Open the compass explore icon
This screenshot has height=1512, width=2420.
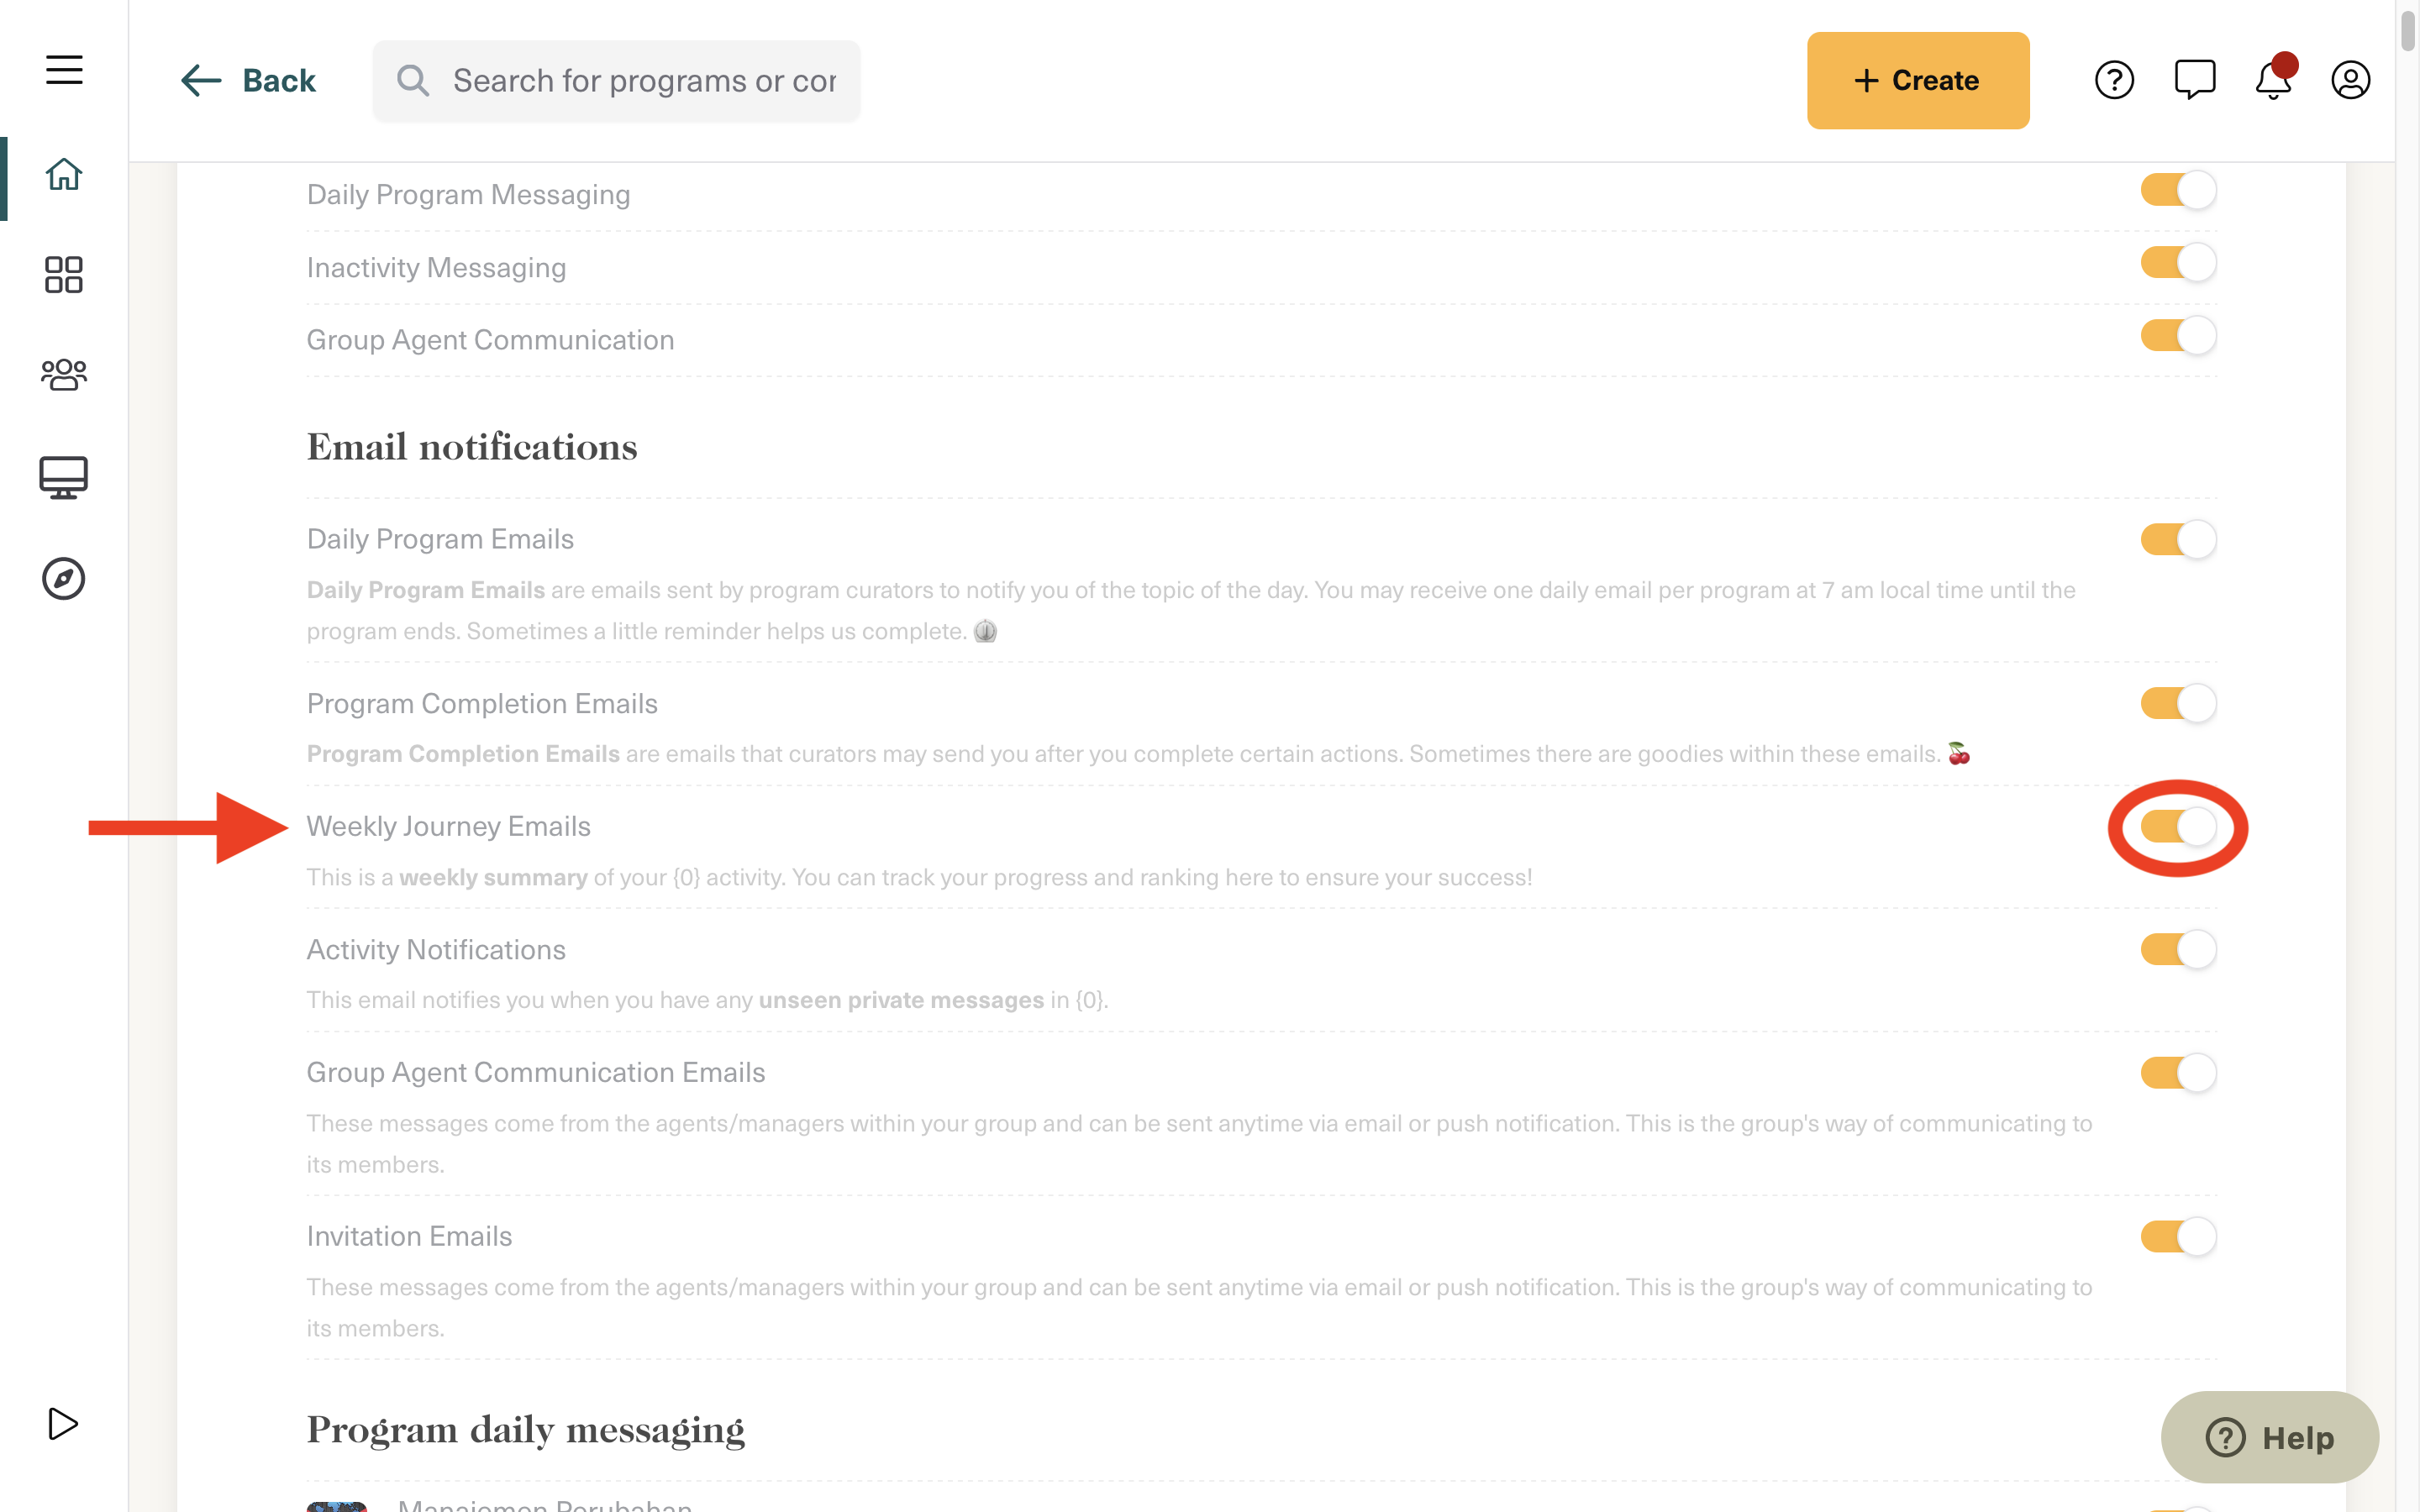point(64,579)
